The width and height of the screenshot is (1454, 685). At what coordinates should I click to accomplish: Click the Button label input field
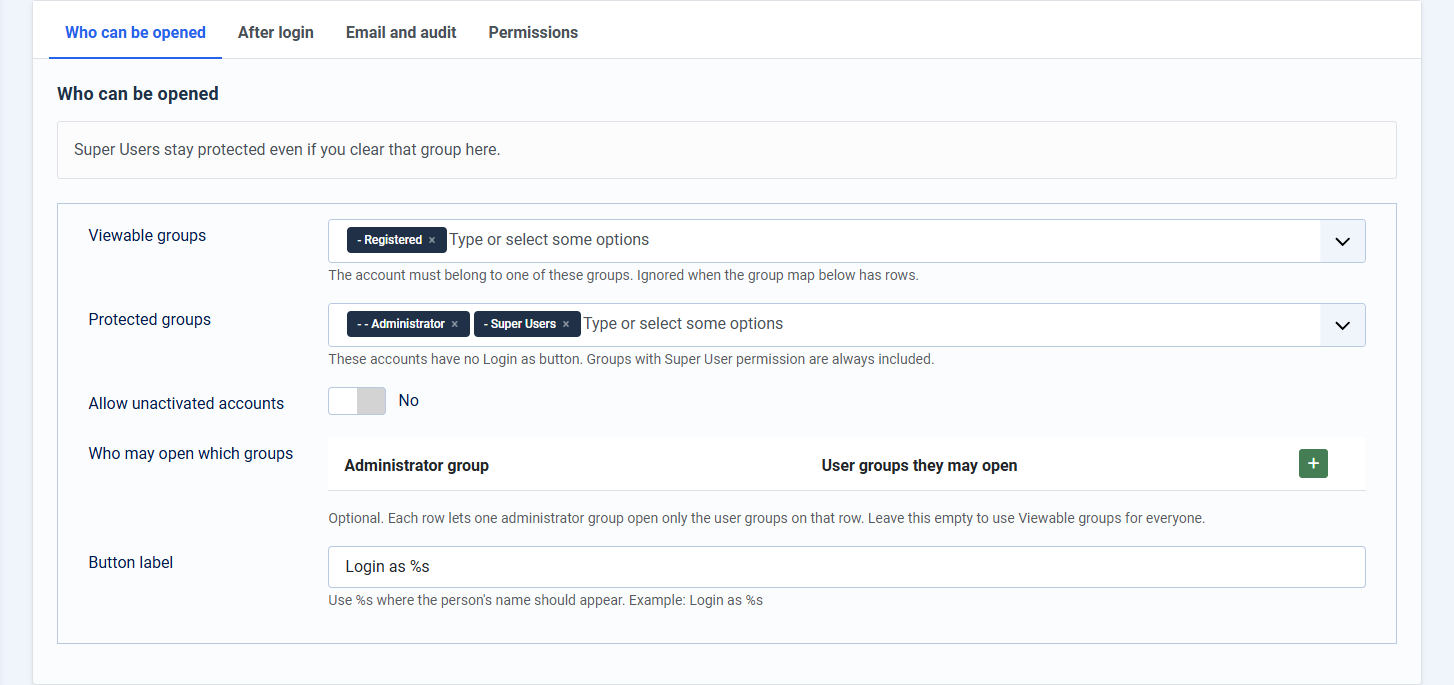(x=847, y=567)
